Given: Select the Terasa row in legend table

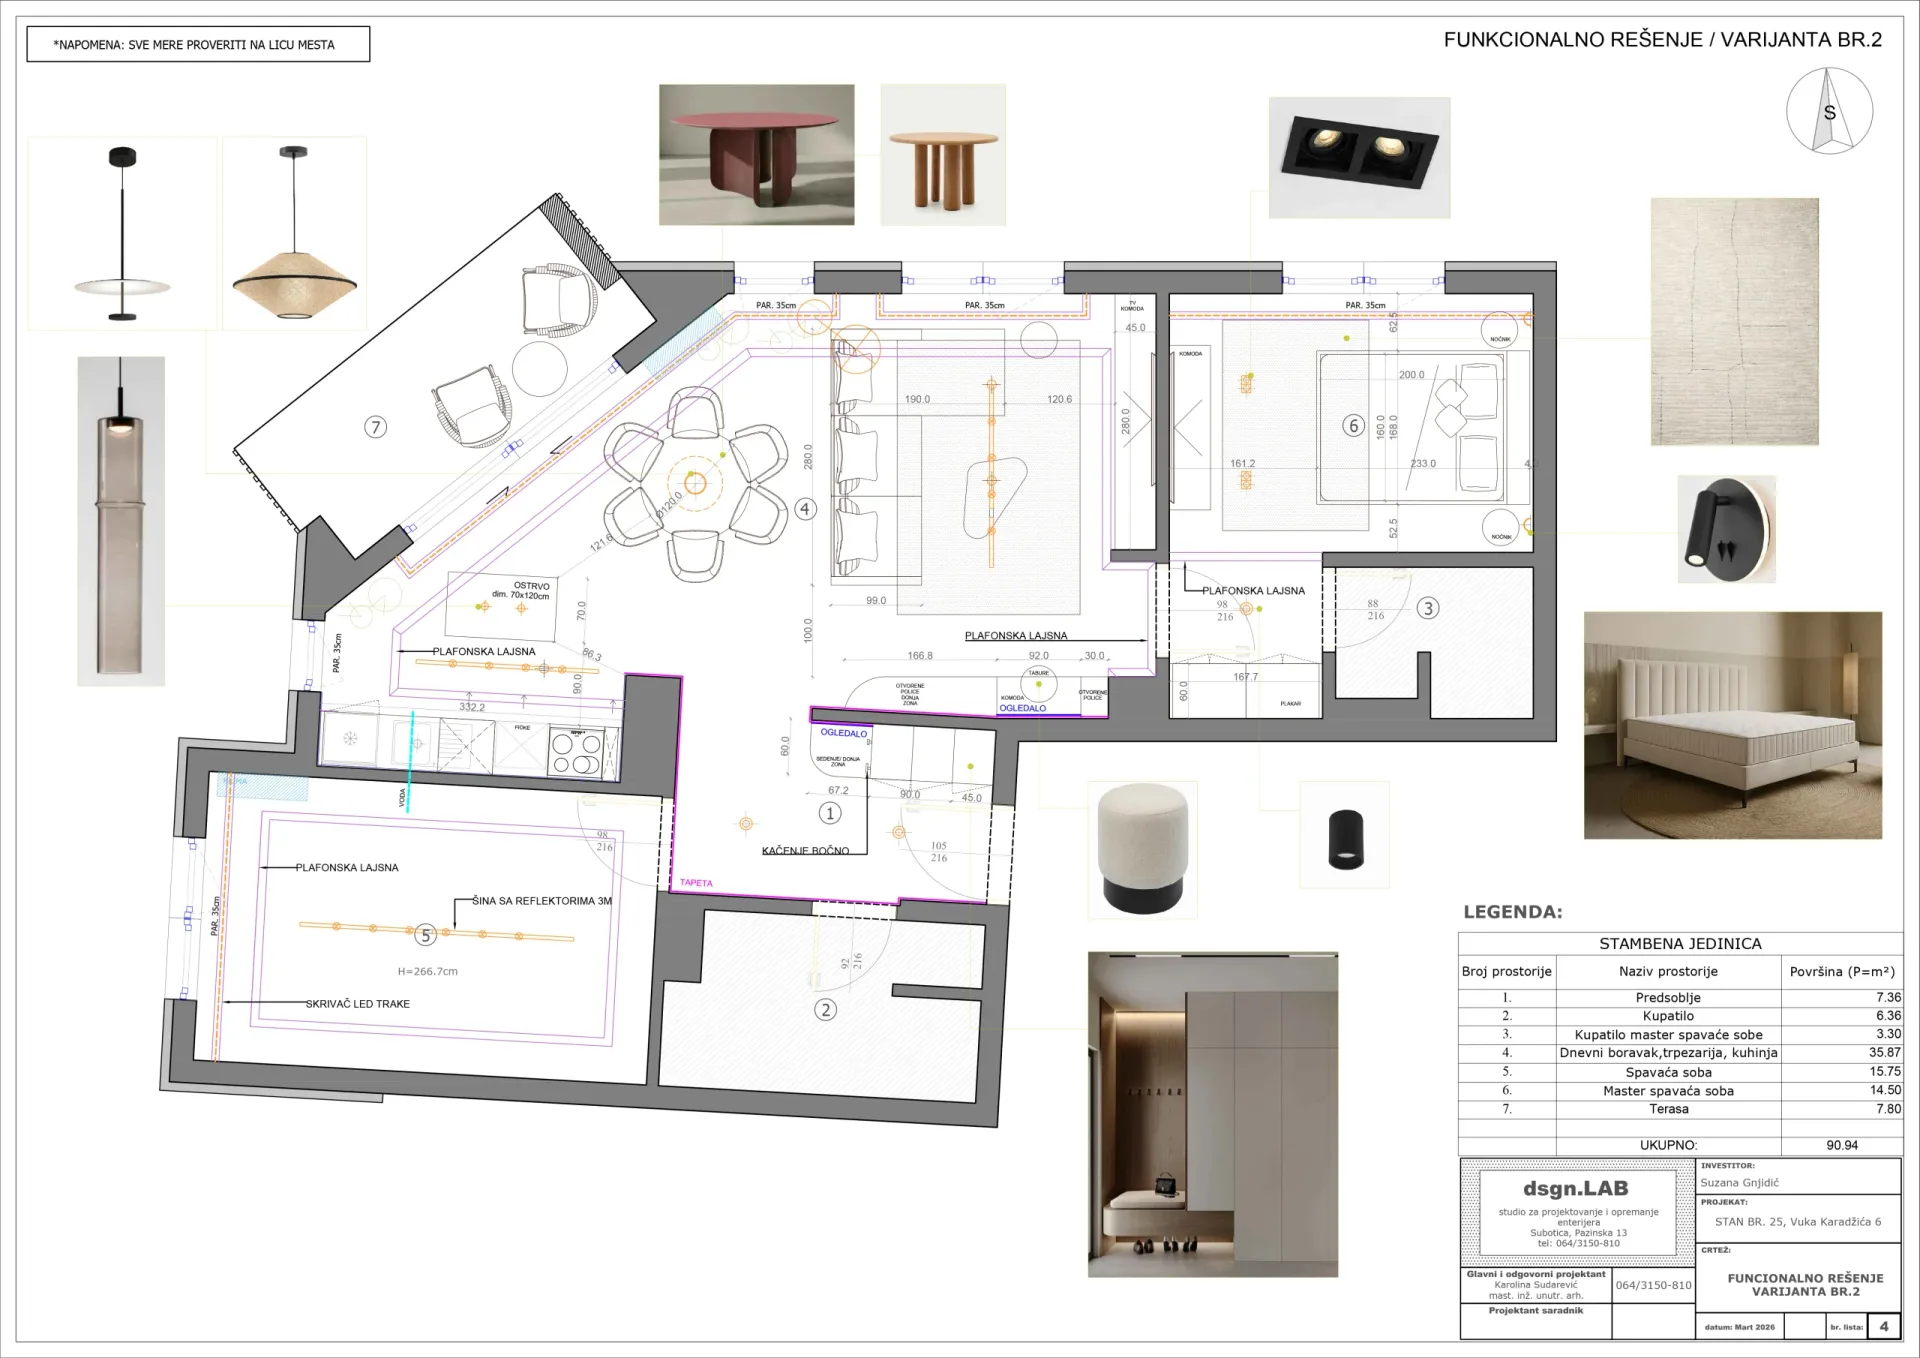Looking at the screenshot, I should coord(1680,1109).
